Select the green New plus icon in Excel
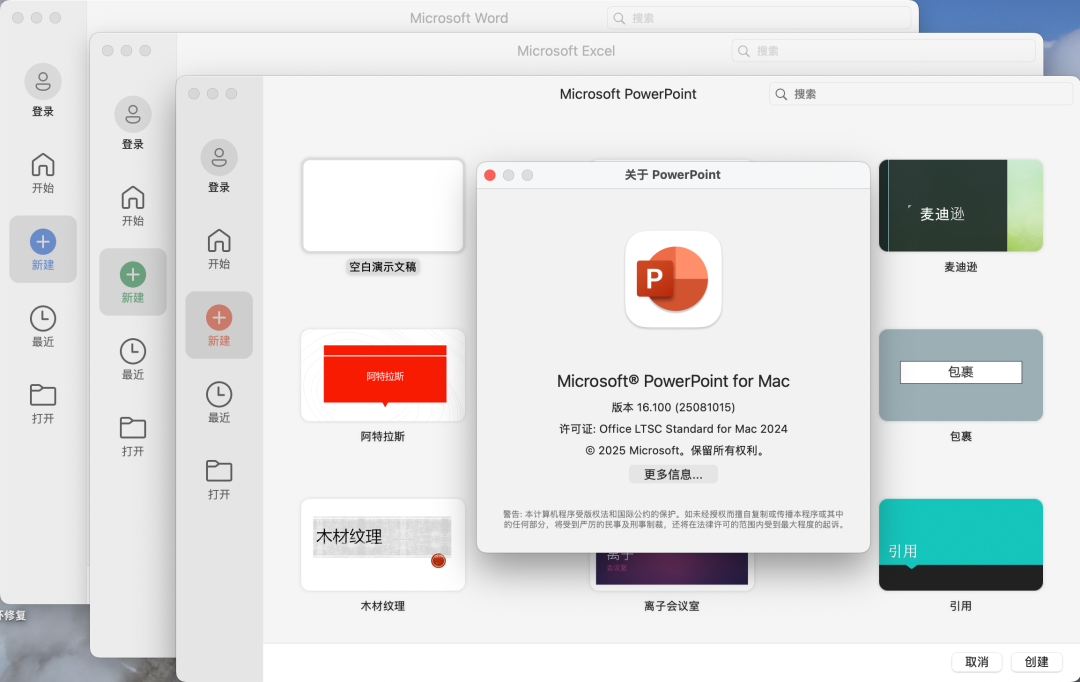Viewport: 1080px width, 682px height. point(133,275)
